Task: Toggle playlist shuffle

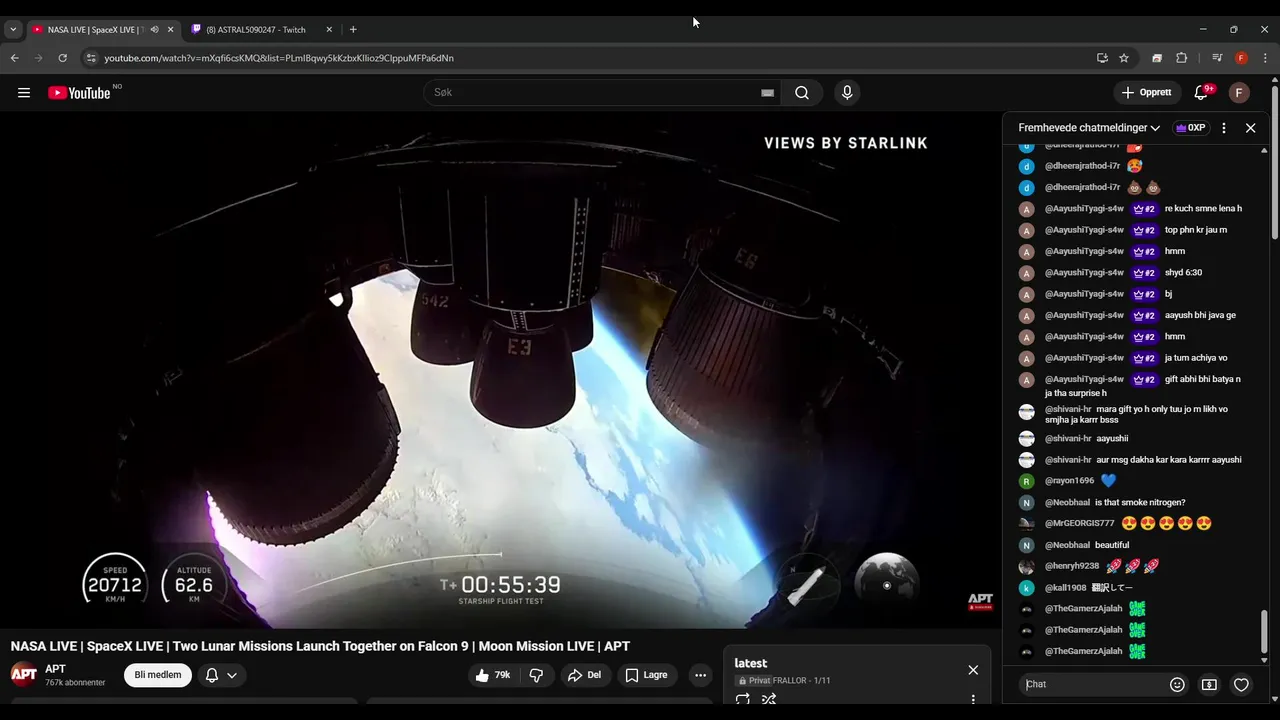Action: pos(769,699)
